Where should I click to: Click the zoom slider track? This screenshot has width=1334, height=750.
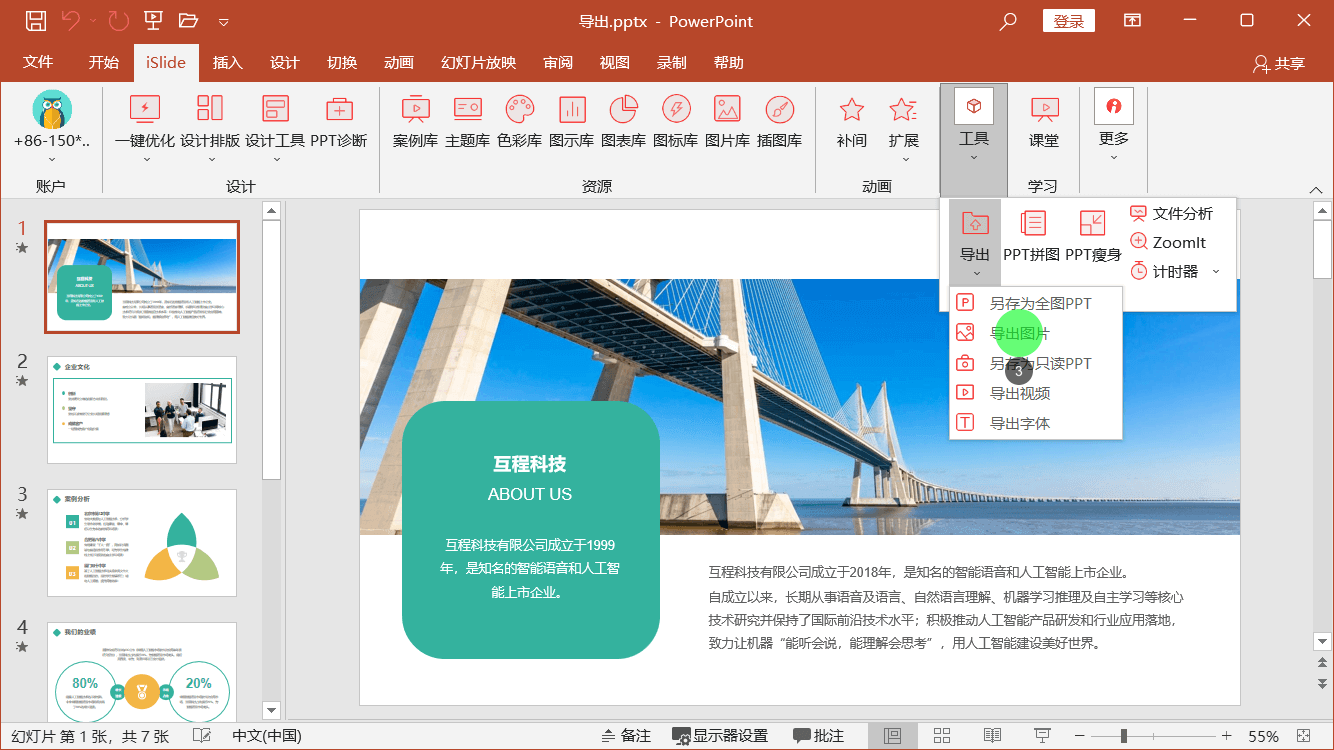click(1152, 736)
